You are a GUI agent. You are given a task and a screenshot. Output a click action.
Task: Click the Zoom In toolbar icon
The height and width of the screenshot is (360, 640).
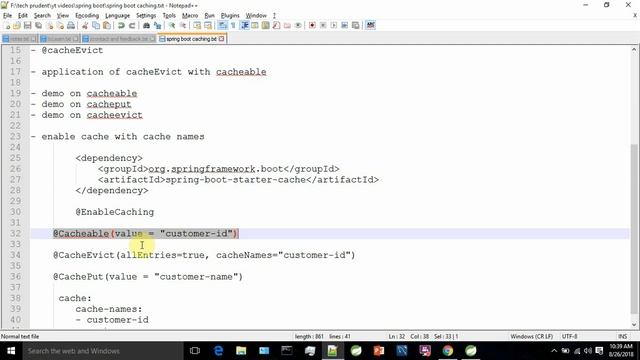(172, 25)
